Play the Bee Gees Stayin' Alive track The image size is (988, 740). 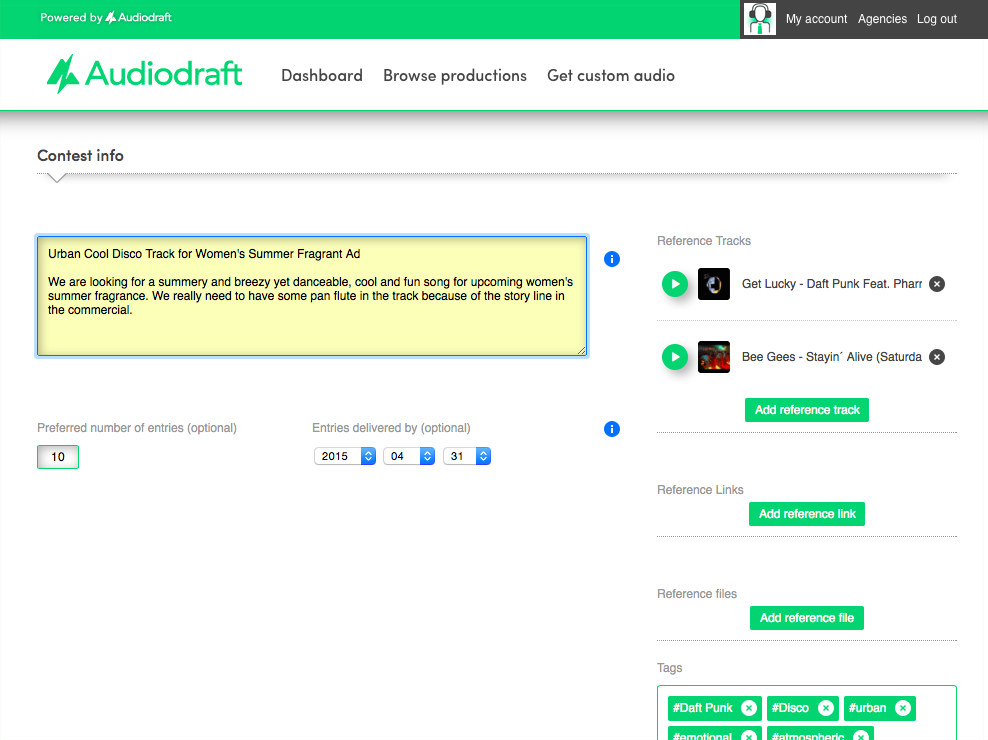coord(675,357)
